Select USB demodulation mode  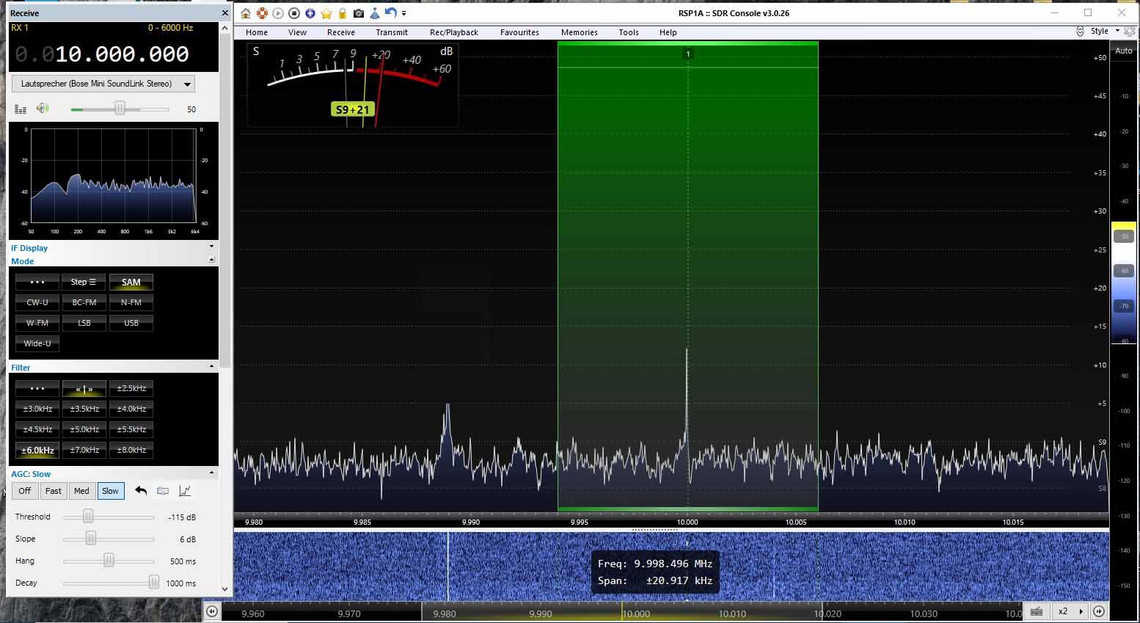[x=131, y=323]
